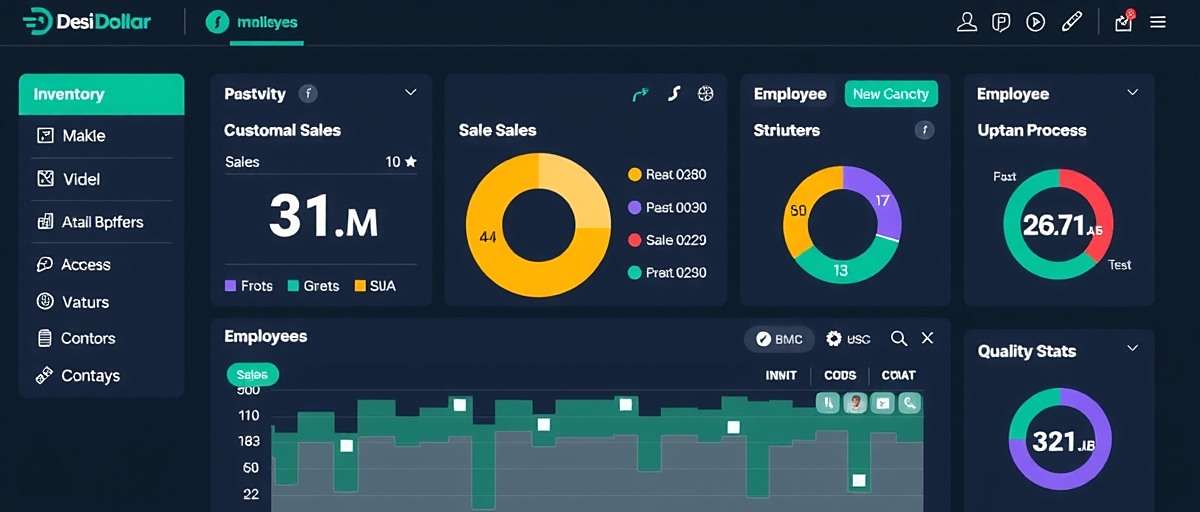Viewport: 1200px width, 512px height.
Task: Open the hamburger menu icon
Action: (1158, 22)
